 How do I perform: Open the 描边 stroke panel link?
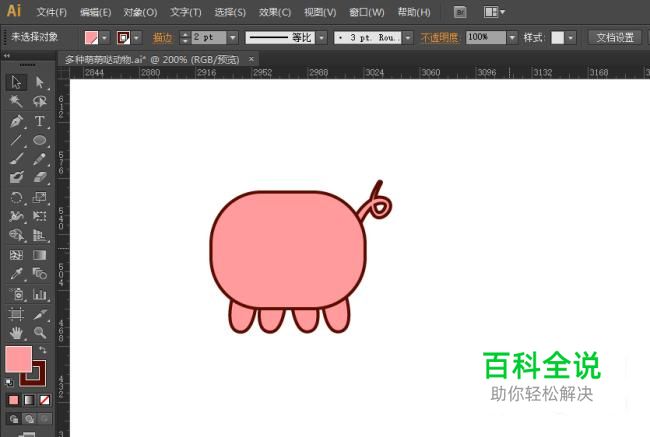162,38
